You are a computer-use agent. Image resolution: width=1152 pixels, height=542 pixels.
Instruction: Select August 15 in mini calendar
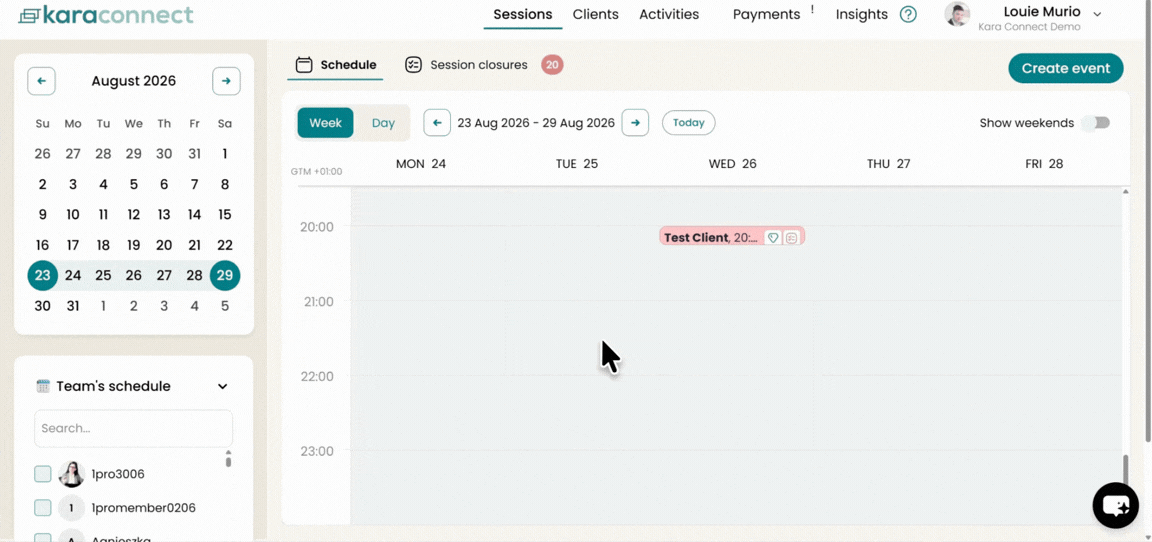point(225,214)
